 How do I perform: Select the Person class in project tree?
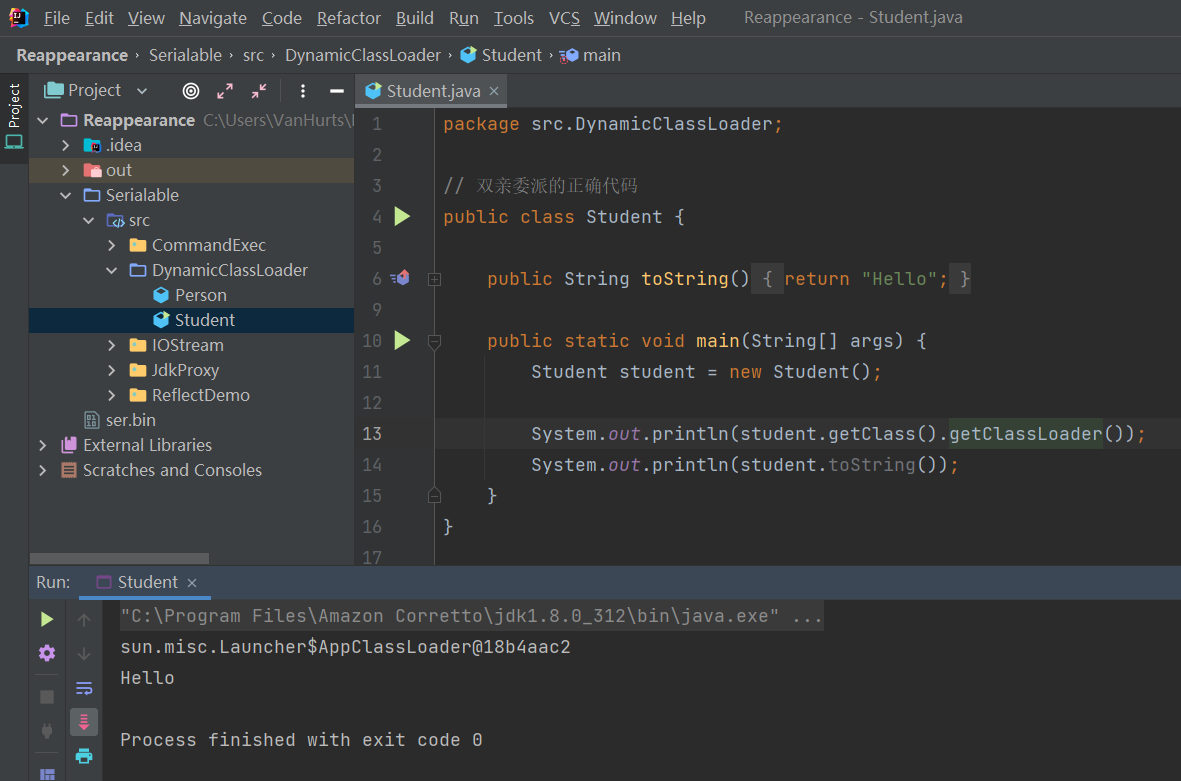pos(200,295)
